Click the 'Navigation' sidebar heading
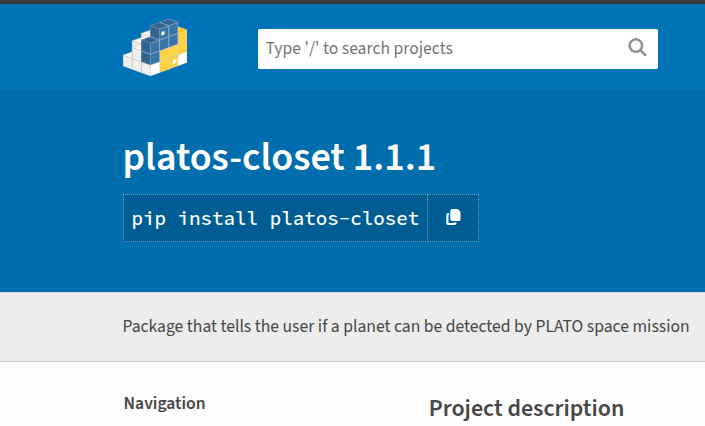The image size is (705, 426). pos(165,403)
